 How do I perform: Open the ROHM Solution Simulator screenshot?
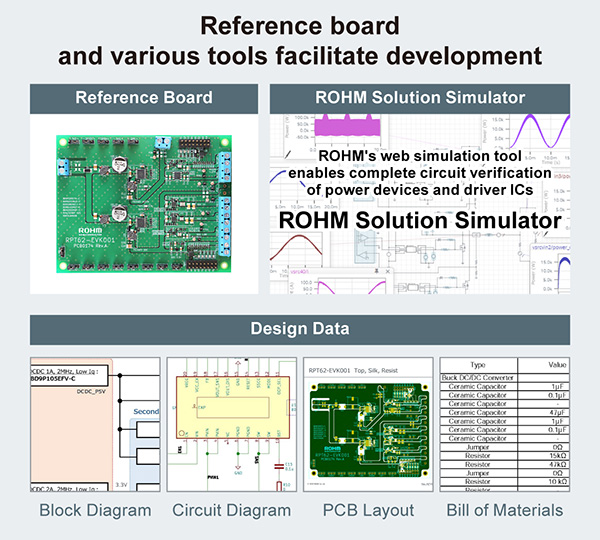420,204
